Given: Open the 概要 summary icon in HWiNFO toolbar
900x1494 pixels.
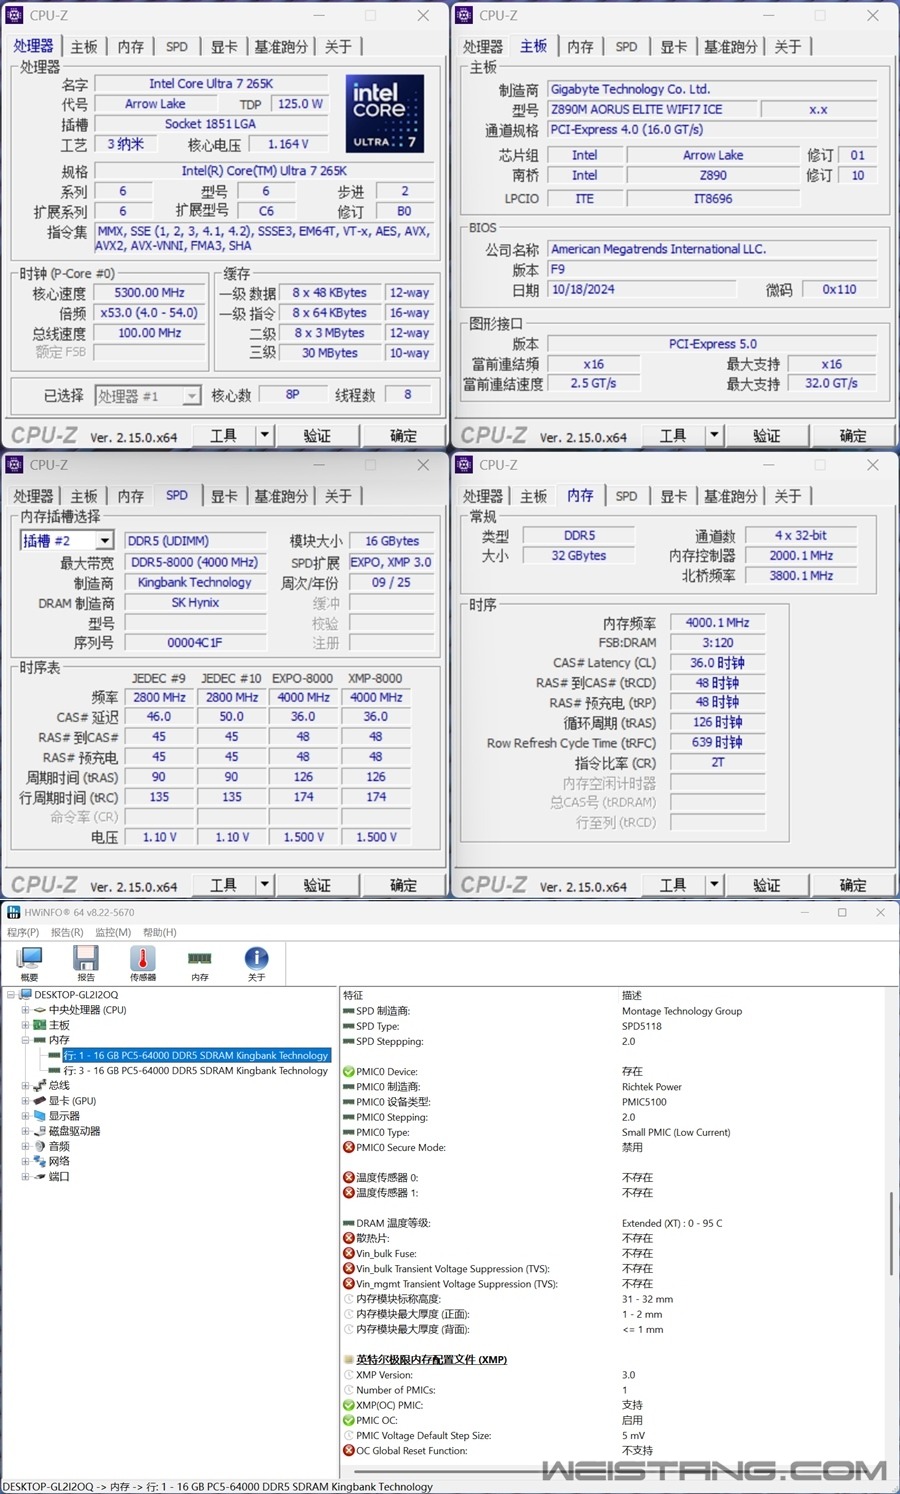Looking at the screenshot, I should pos(30,959).
